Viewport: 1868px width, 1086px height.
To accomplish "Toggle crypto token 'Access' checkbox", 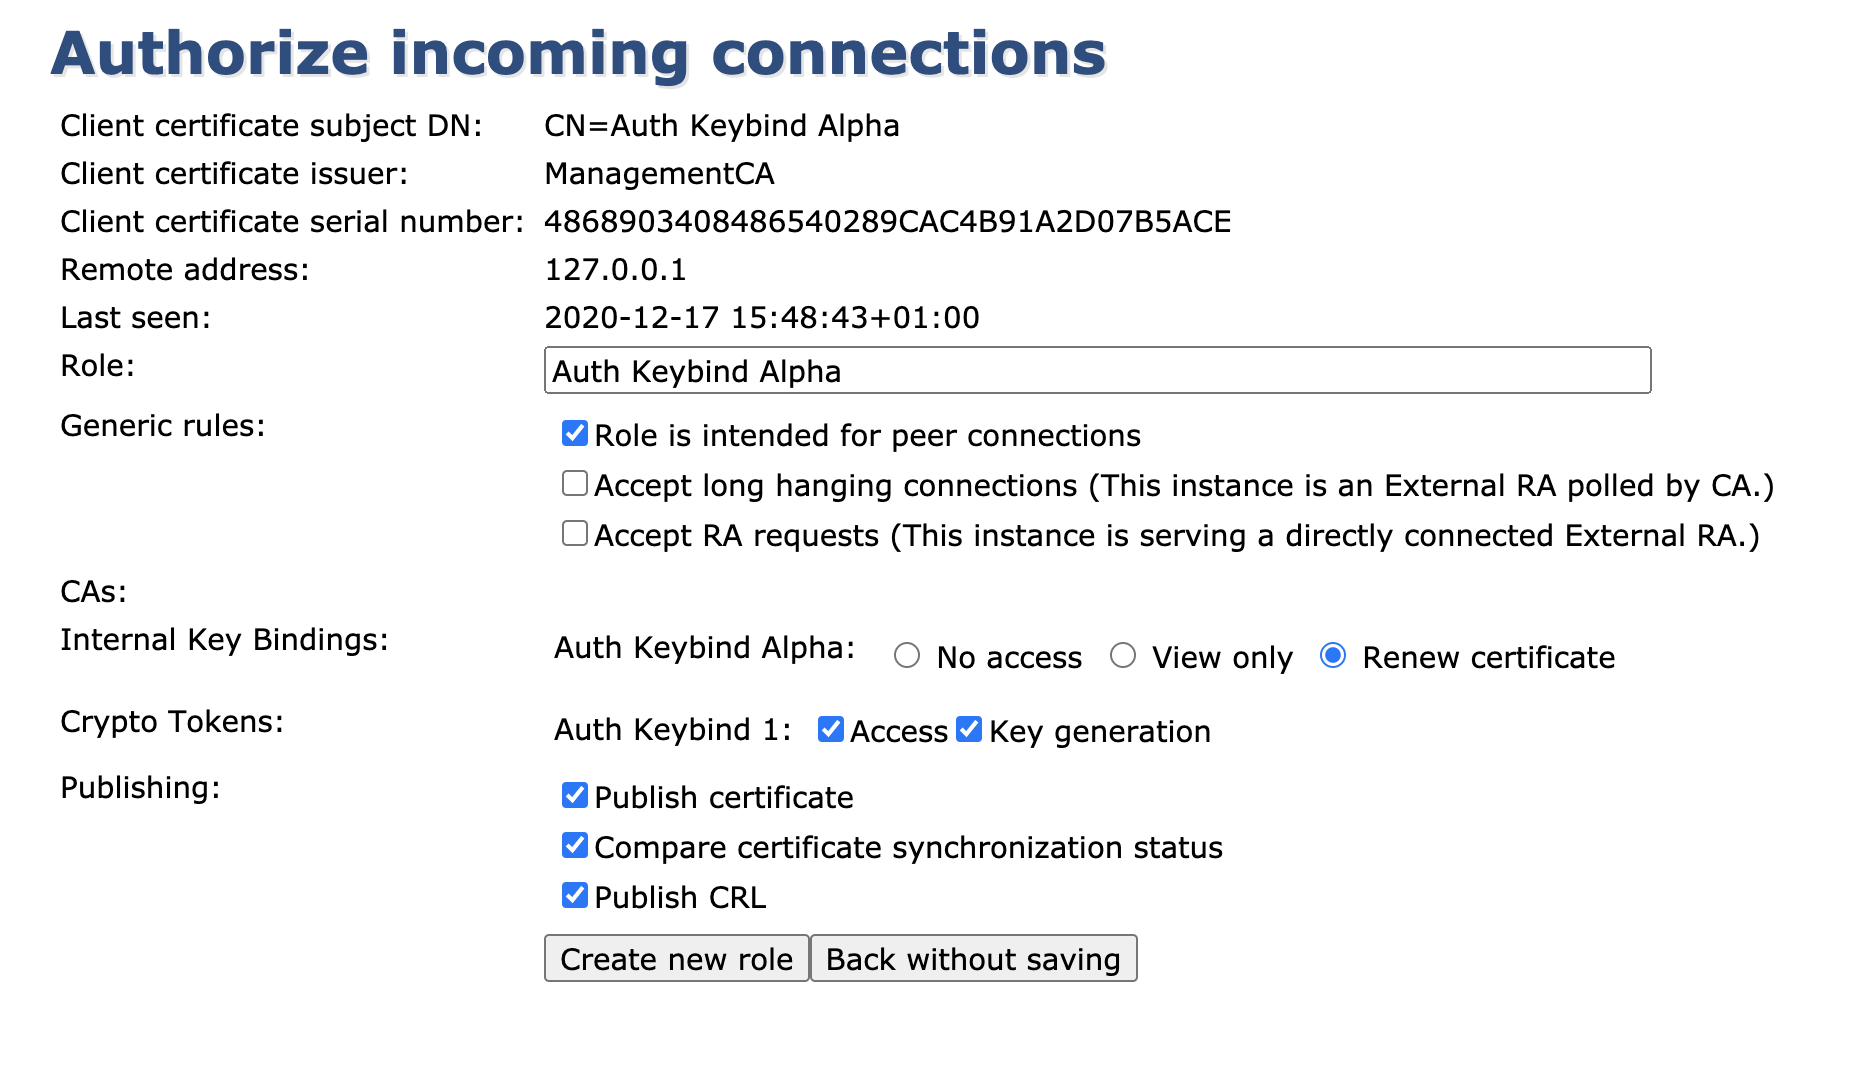I will click(x=831, y=730).
